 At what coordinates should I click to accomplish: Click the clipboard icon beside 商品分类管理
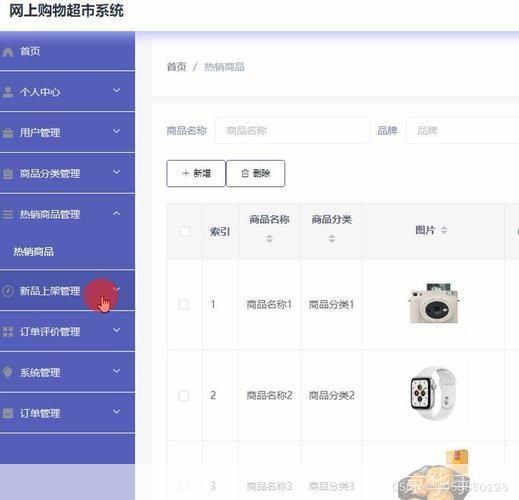[x=8, y=174]
